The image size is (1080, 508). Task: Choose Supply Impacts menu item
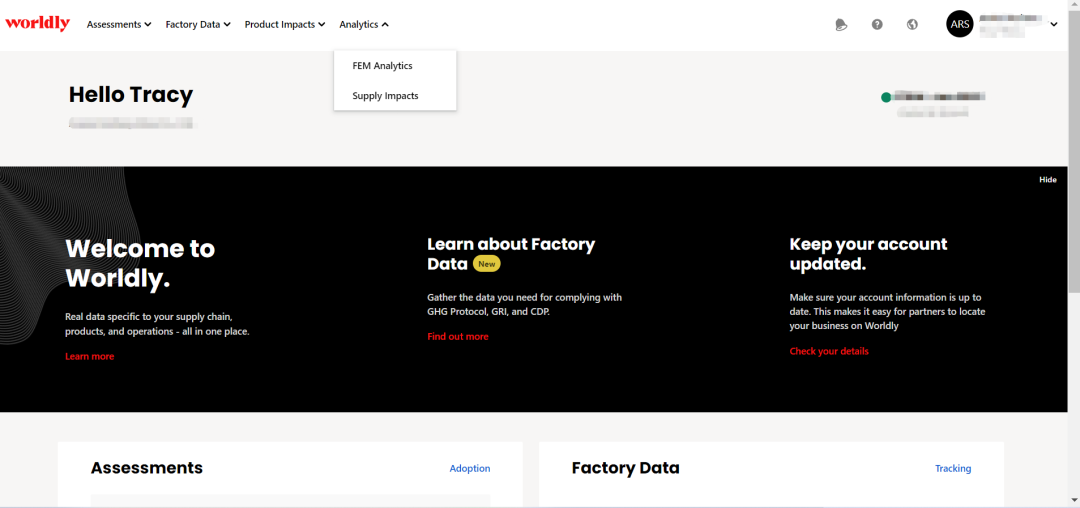(x=385, y=96)
